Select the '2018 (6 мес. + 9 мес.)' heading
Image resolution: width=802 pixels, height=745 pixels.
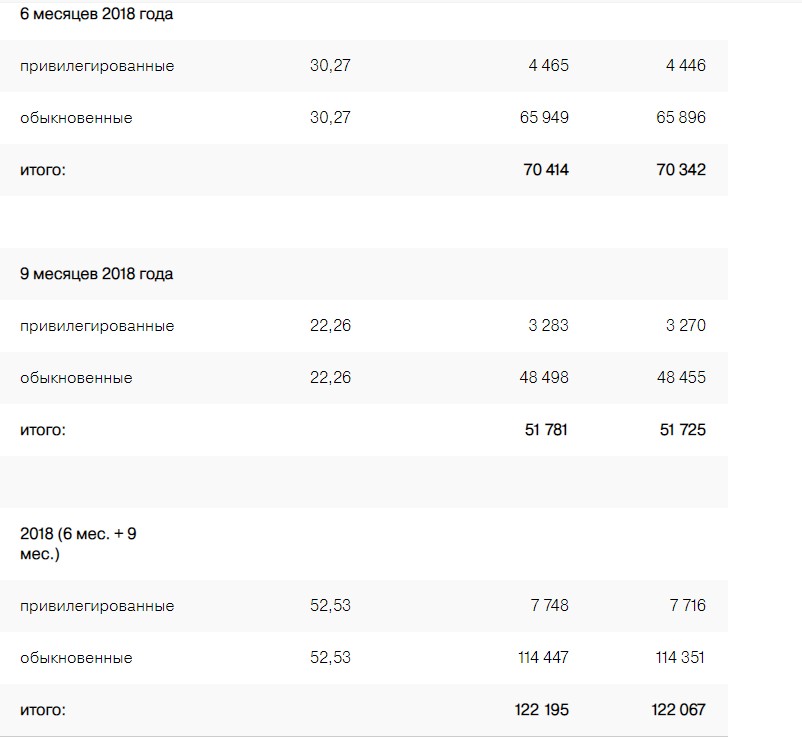78,544
